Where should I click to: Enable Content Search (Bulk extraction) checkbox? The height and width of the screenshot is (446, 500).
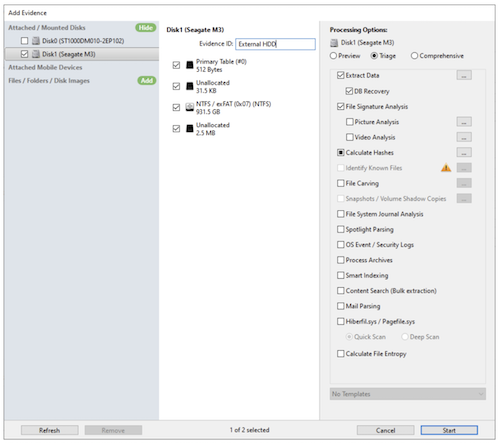click(x=340, y=291)
